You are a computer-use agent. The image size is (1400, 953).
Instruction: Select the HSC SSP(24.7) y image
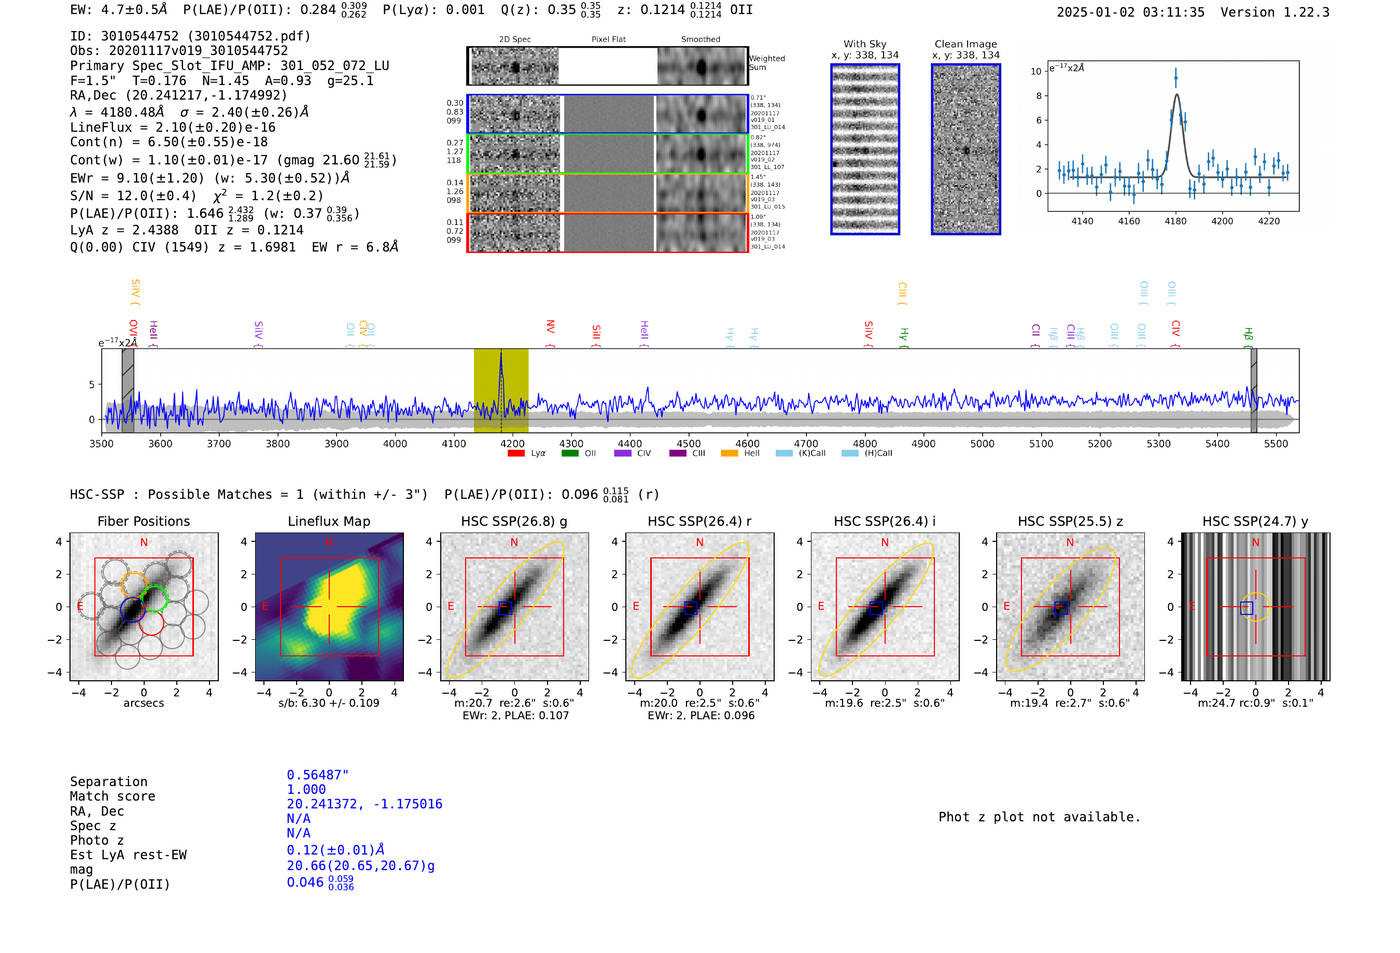tap(1256, 607)
